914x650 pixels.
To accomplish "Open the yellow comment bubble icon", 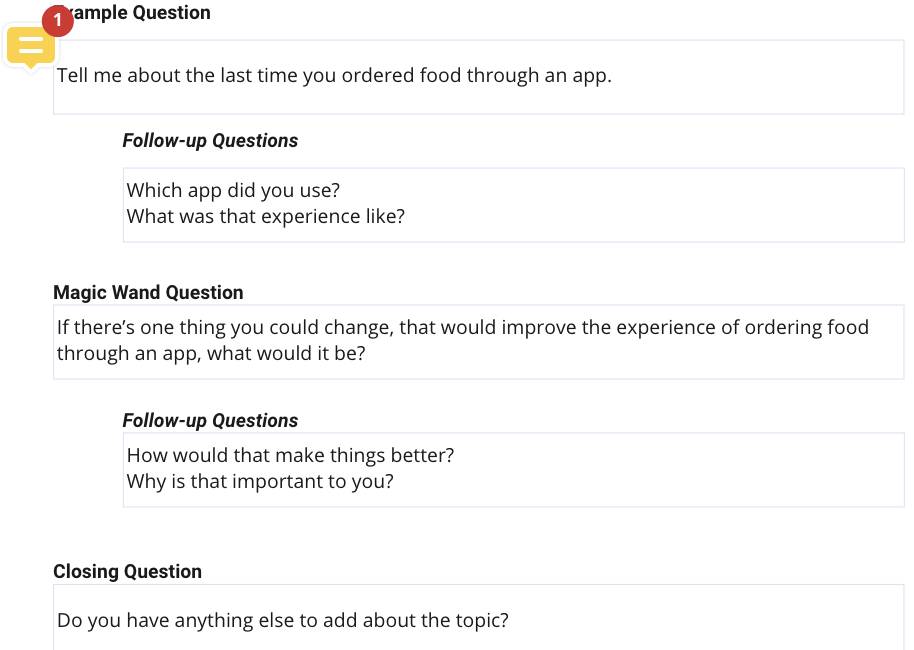I will (31, 47).
